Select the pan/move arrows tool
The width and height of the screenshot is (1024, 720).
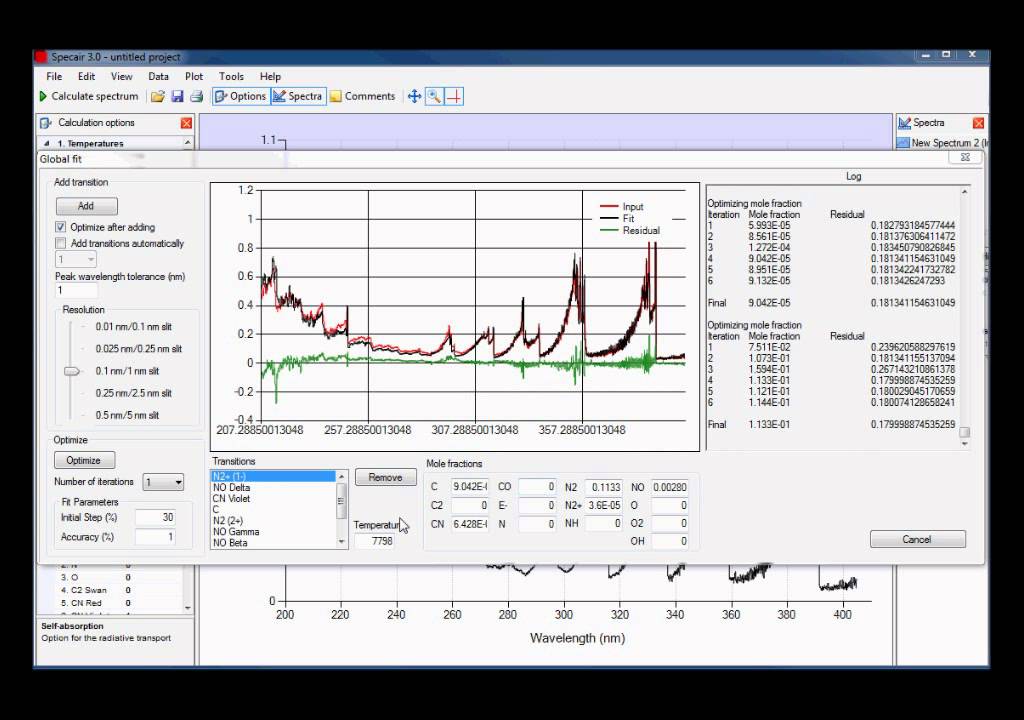tap(414, 97)
